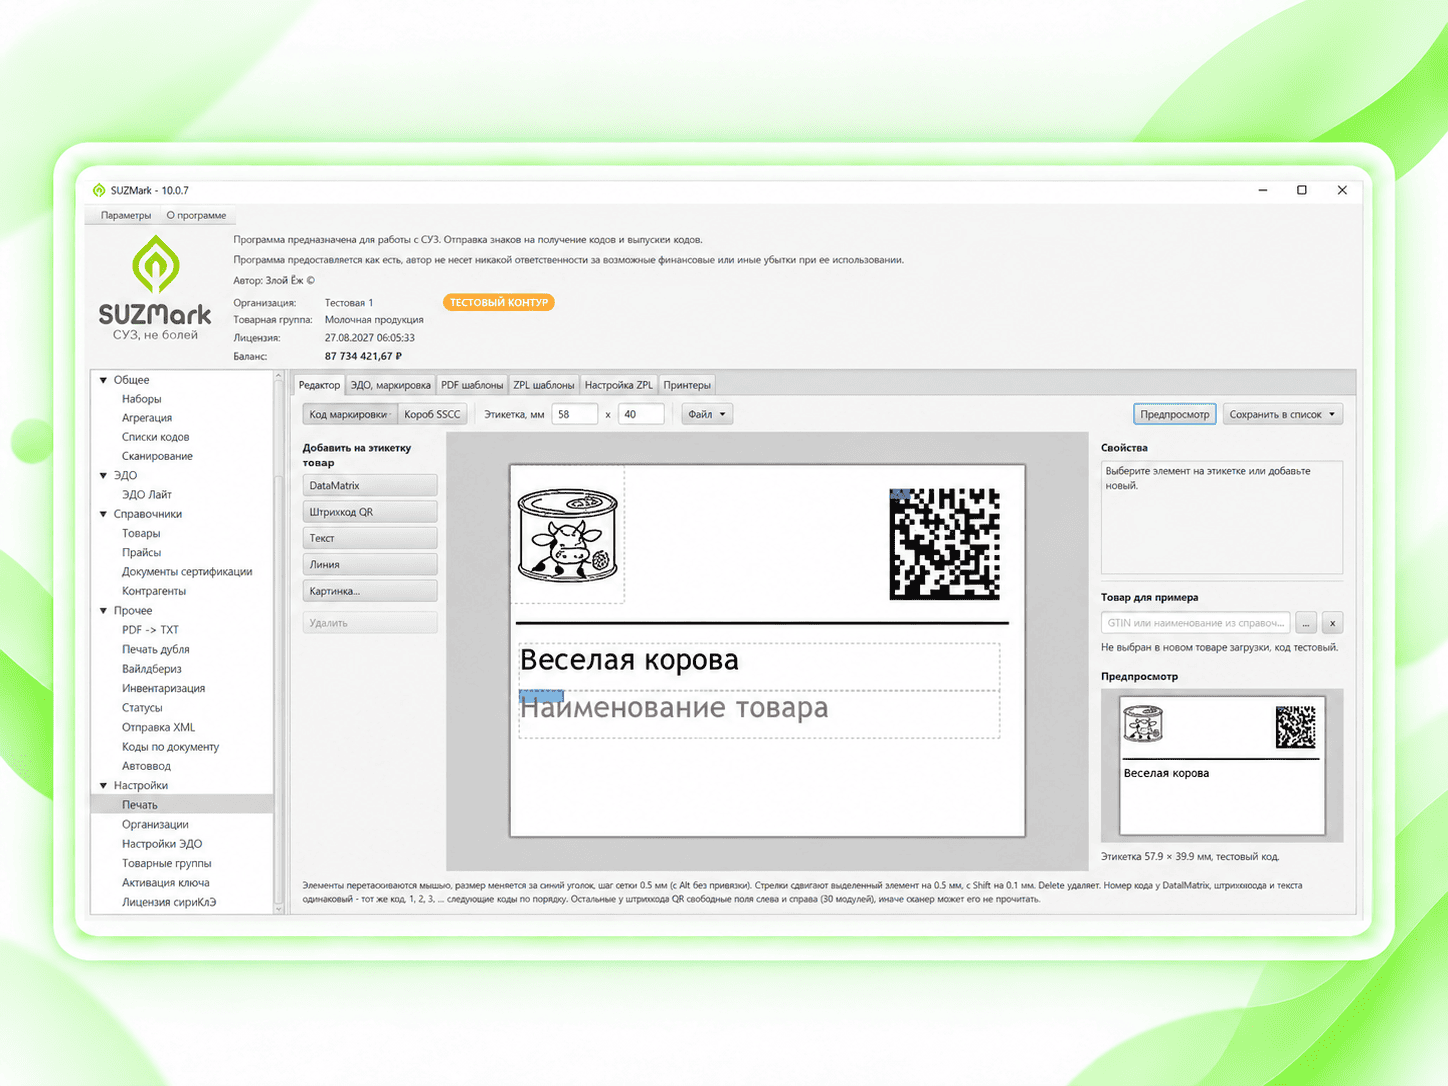Click the Предпросмотр button
The image size is (1448, 1086).
pos(1175,414)
